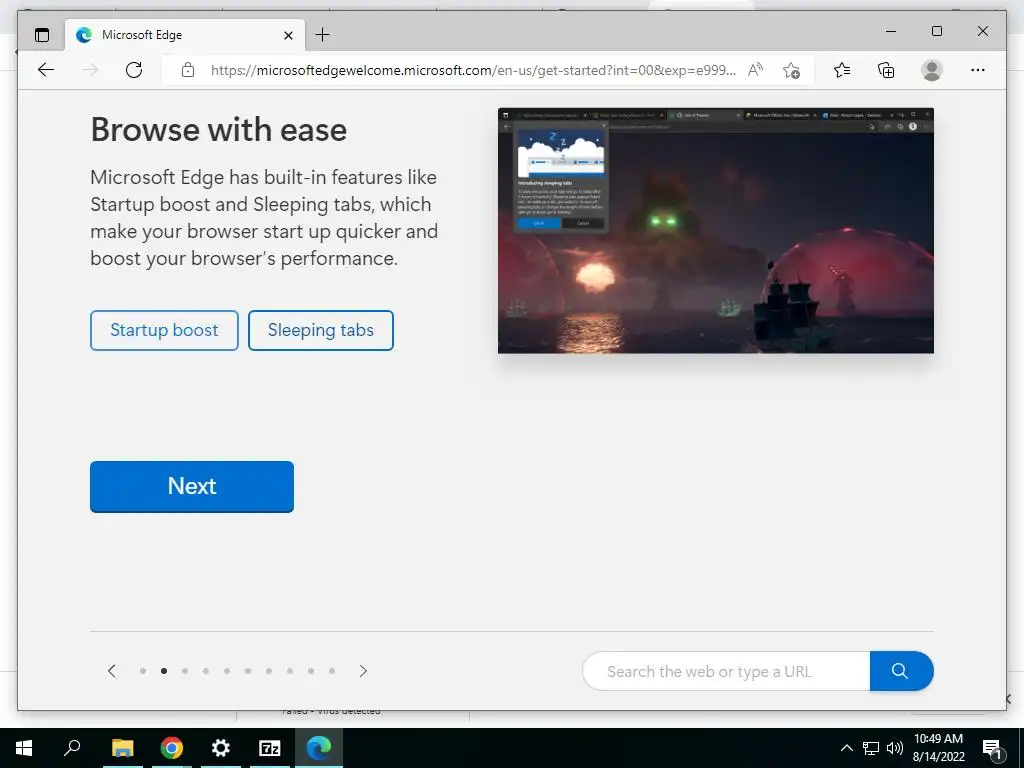Click the address bar URL
This screenshot has width=1024, height=768.
click(x=473, y=70)
